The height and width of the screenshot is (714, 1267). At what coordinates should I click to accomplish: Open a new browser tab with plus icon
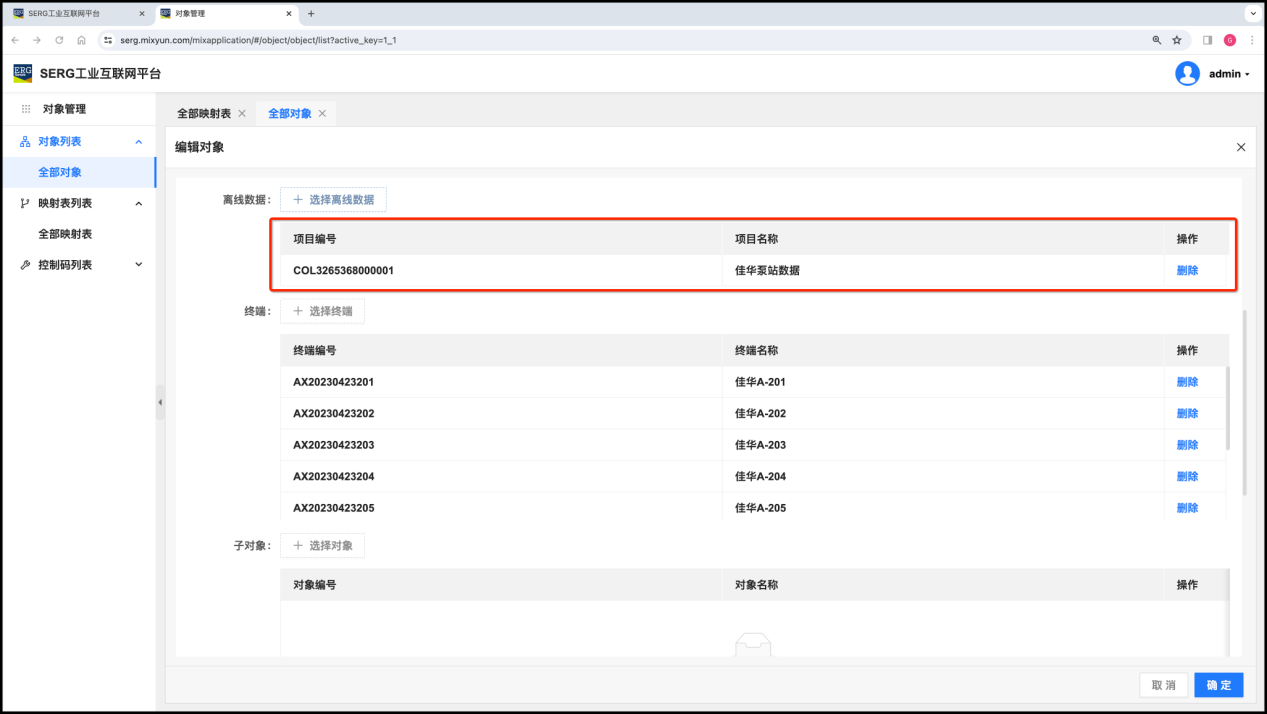point(311,14)
